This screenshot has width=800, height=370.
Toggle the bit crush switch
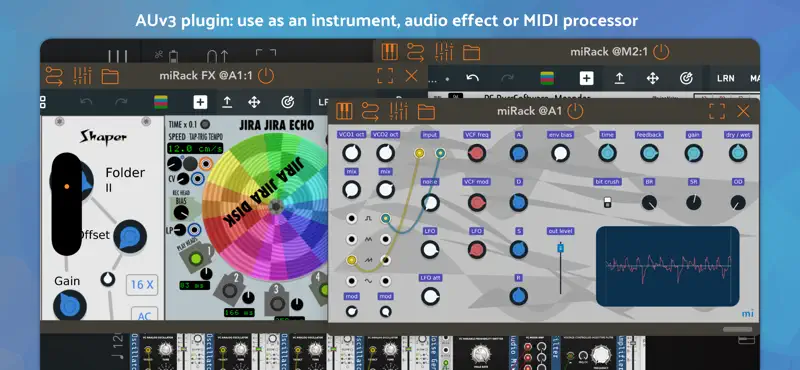(x=607, y=202)
